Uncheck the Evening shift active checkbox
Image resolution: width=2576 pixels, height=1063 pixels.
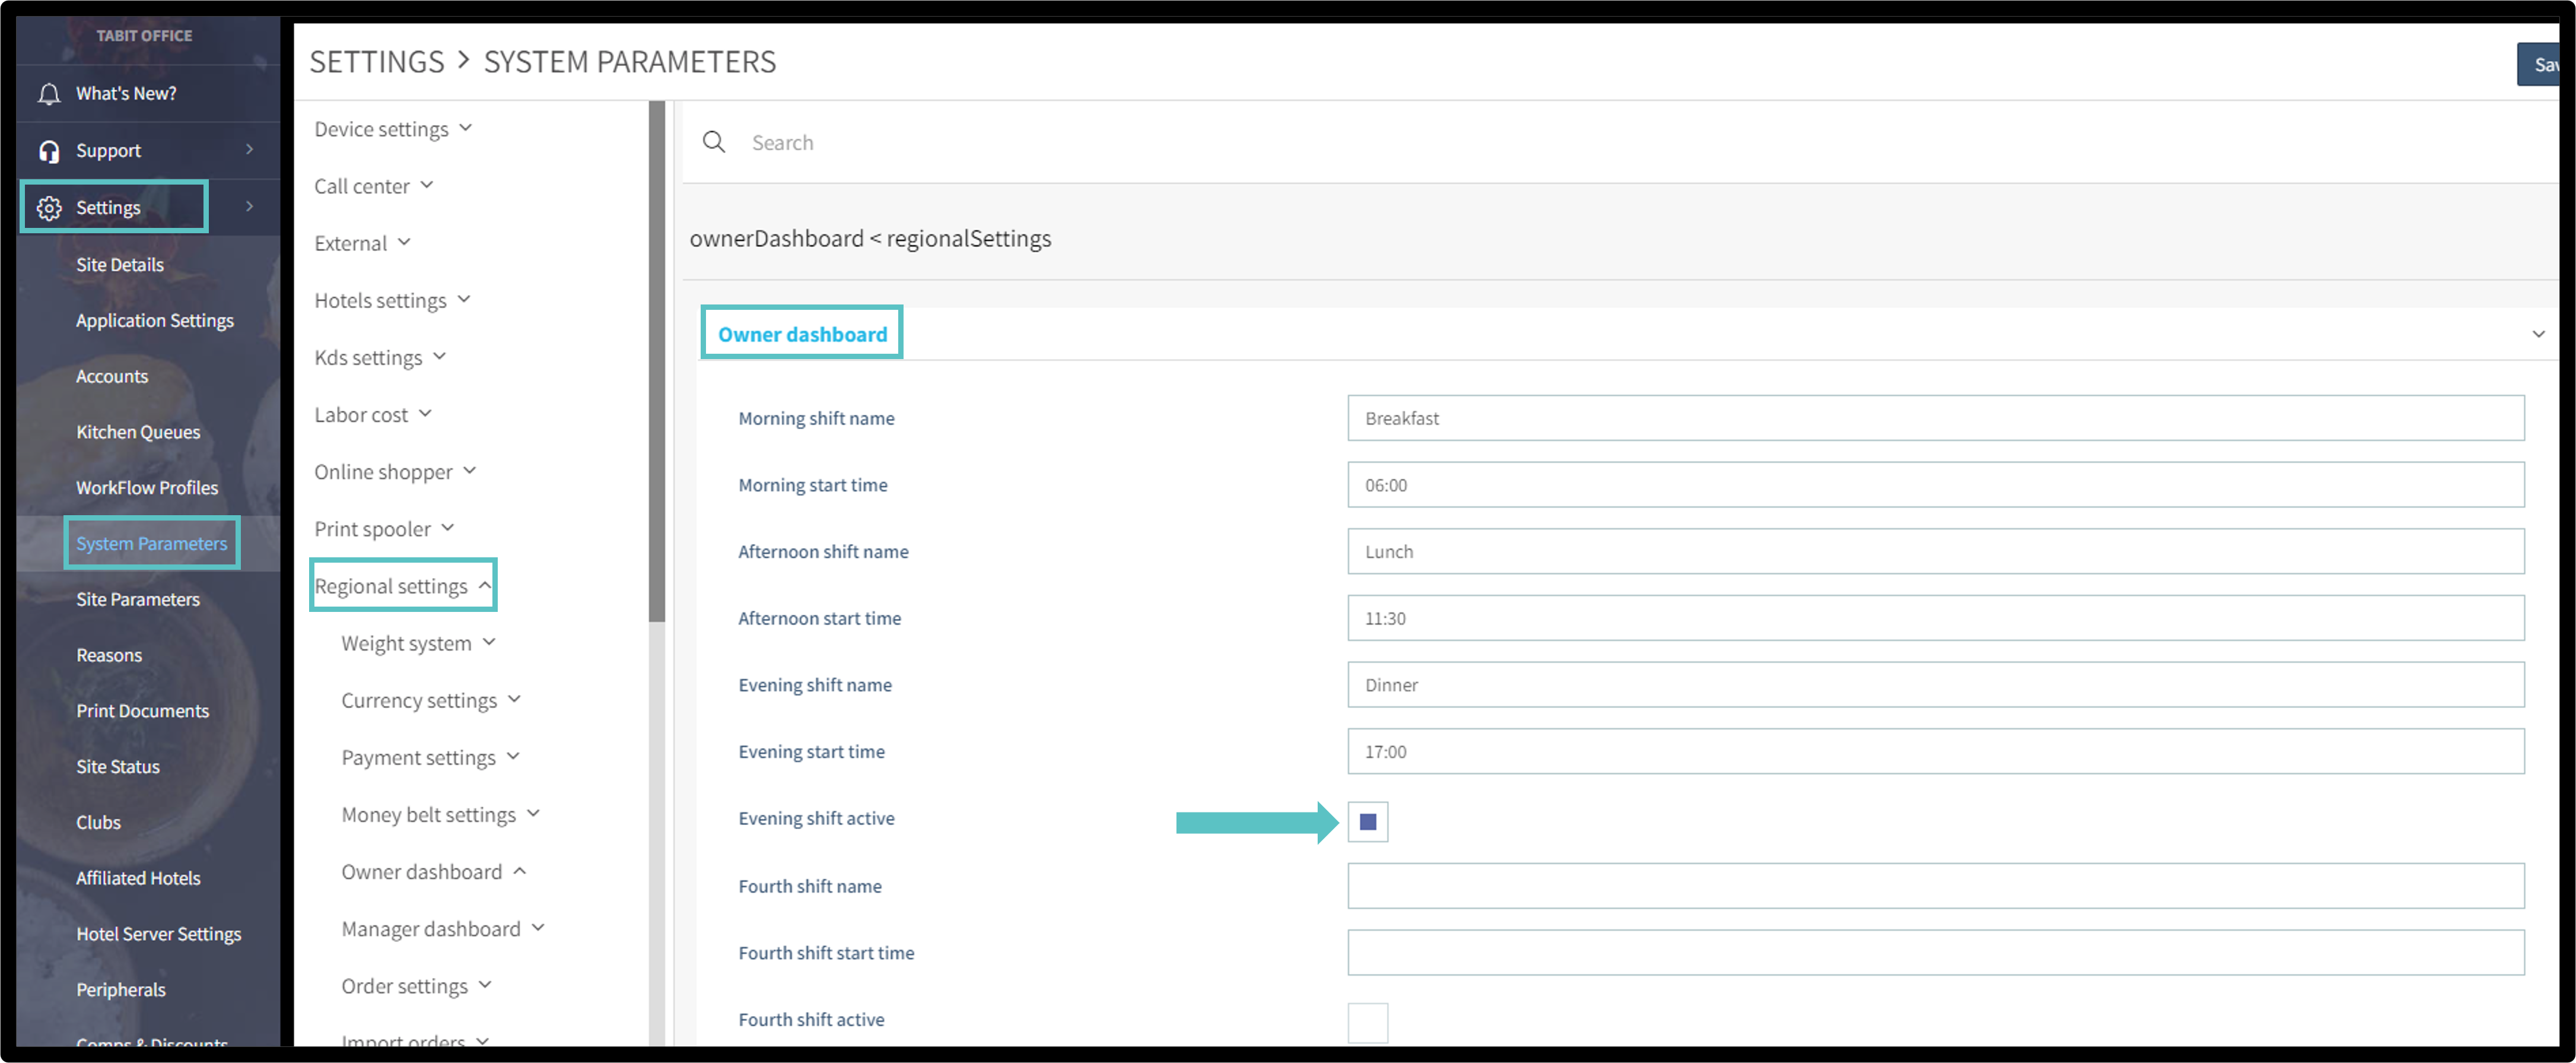click(1367, 822)
